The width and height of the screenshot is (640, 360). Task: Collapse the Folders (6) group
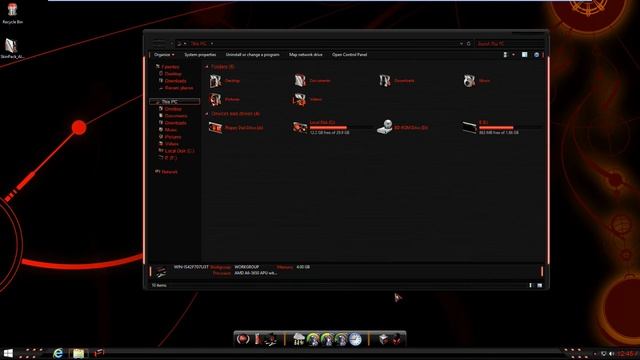coord(207,67)
